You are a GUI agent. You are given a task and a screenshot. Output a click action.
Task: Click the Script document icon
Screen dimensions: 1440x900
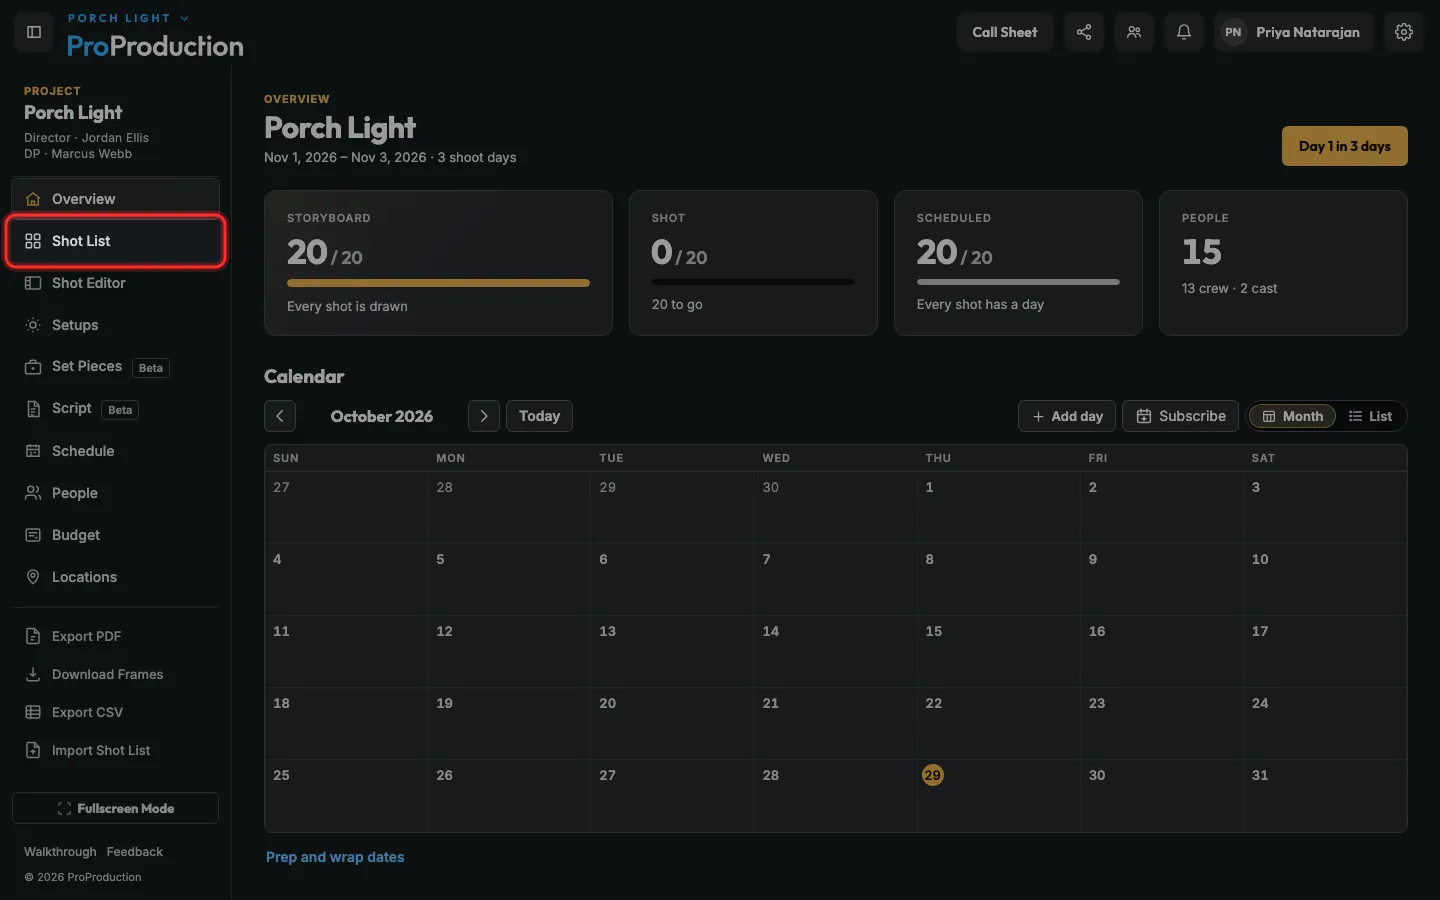33,409
